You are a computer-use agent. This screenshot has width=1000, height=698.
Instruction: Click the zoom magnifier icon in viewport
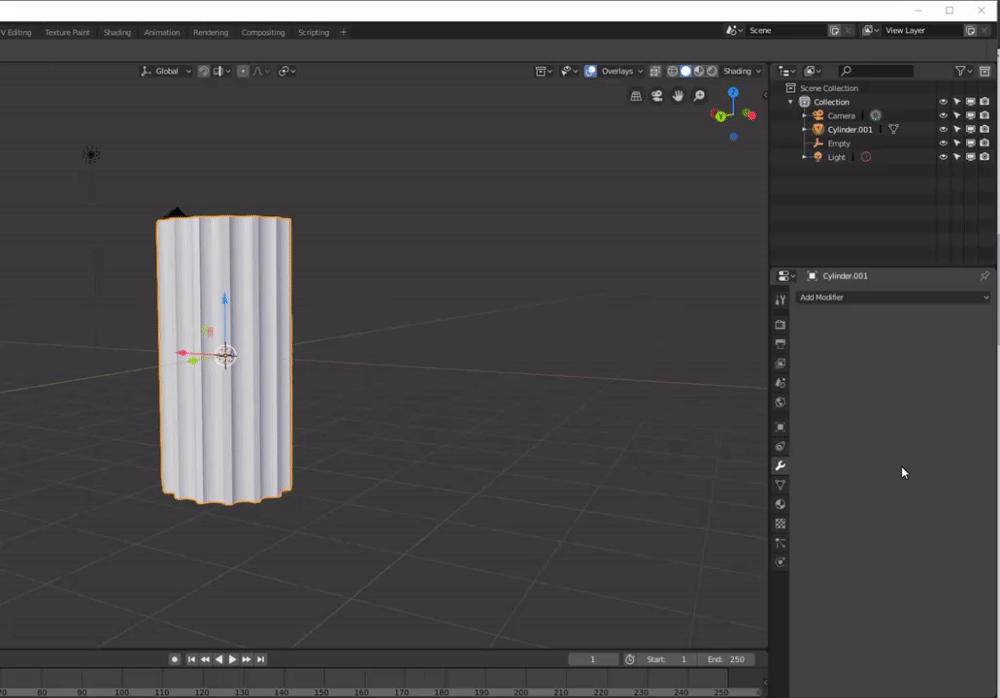coord(699,96)
